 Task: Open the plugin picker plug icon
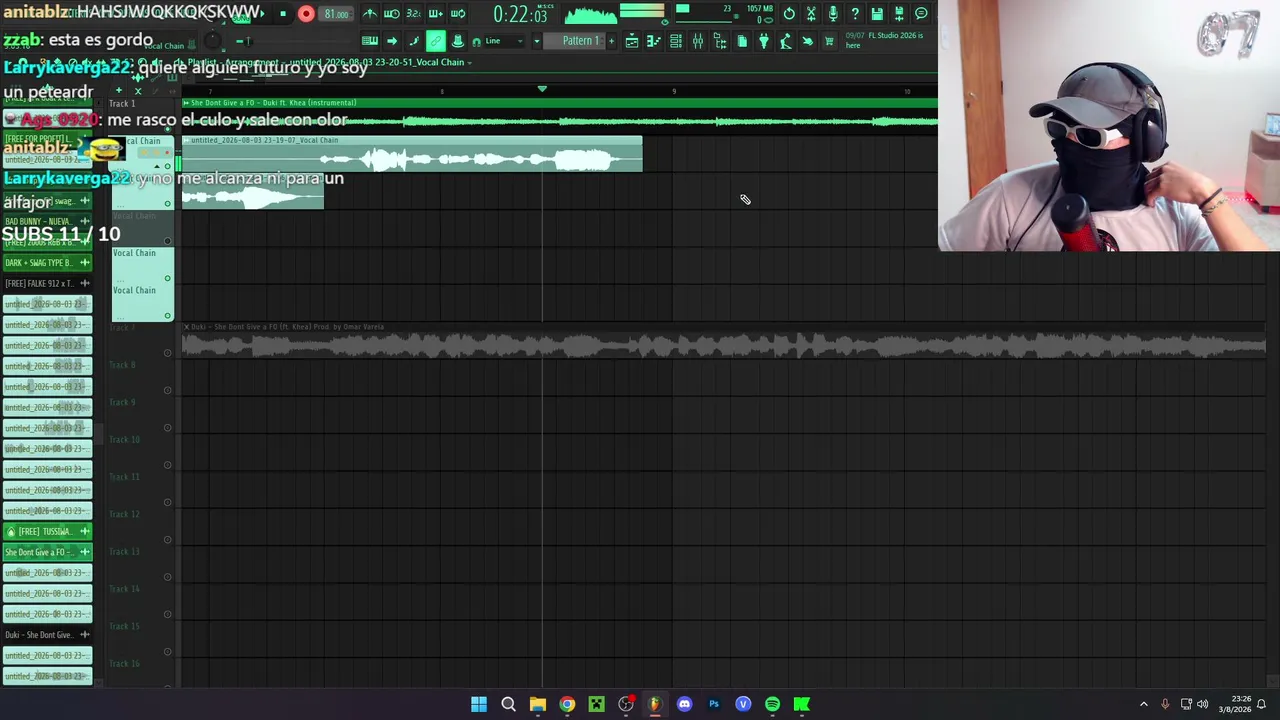point(764,41)
